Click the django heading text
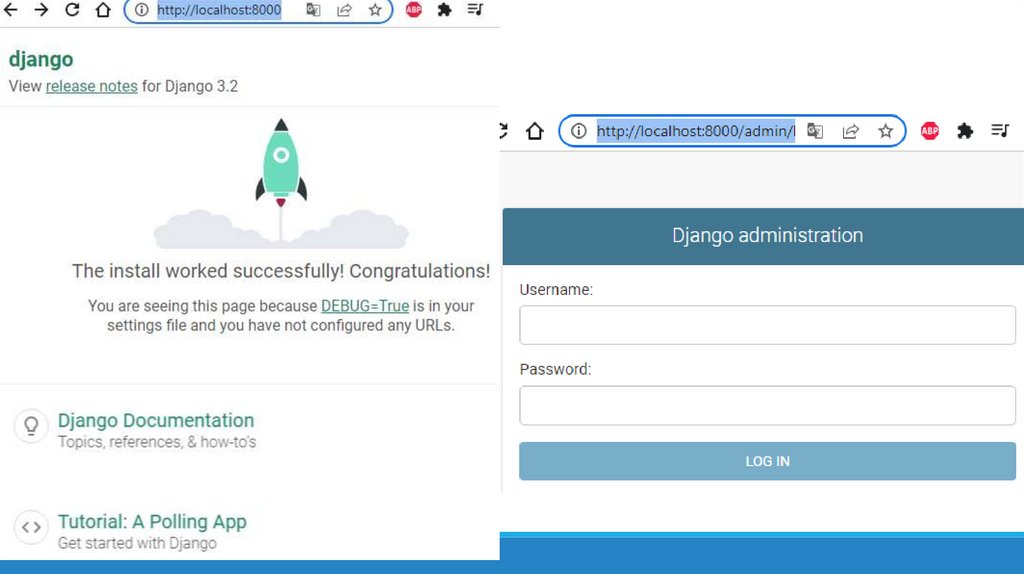 40,59
